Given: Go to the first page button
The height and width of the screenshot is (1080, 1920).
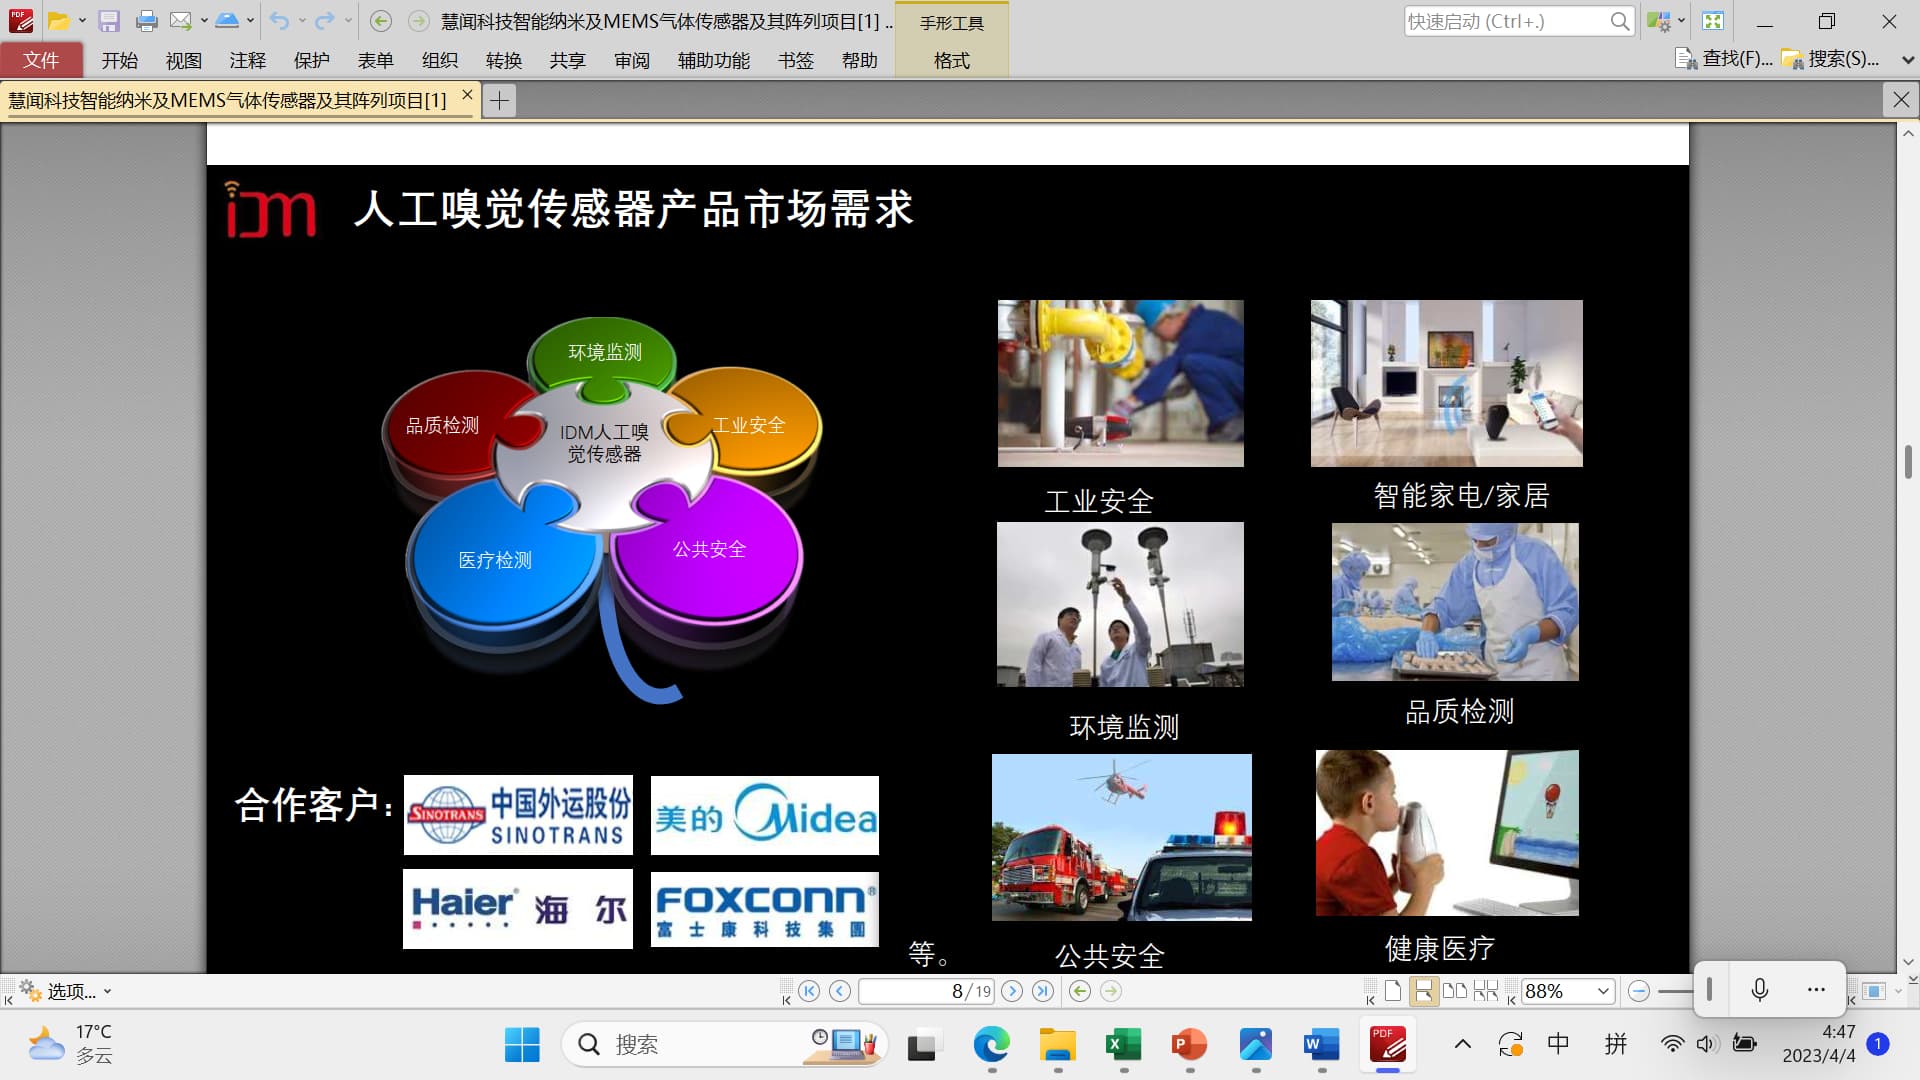Looking at the screenshot, I should click(809, 991).
